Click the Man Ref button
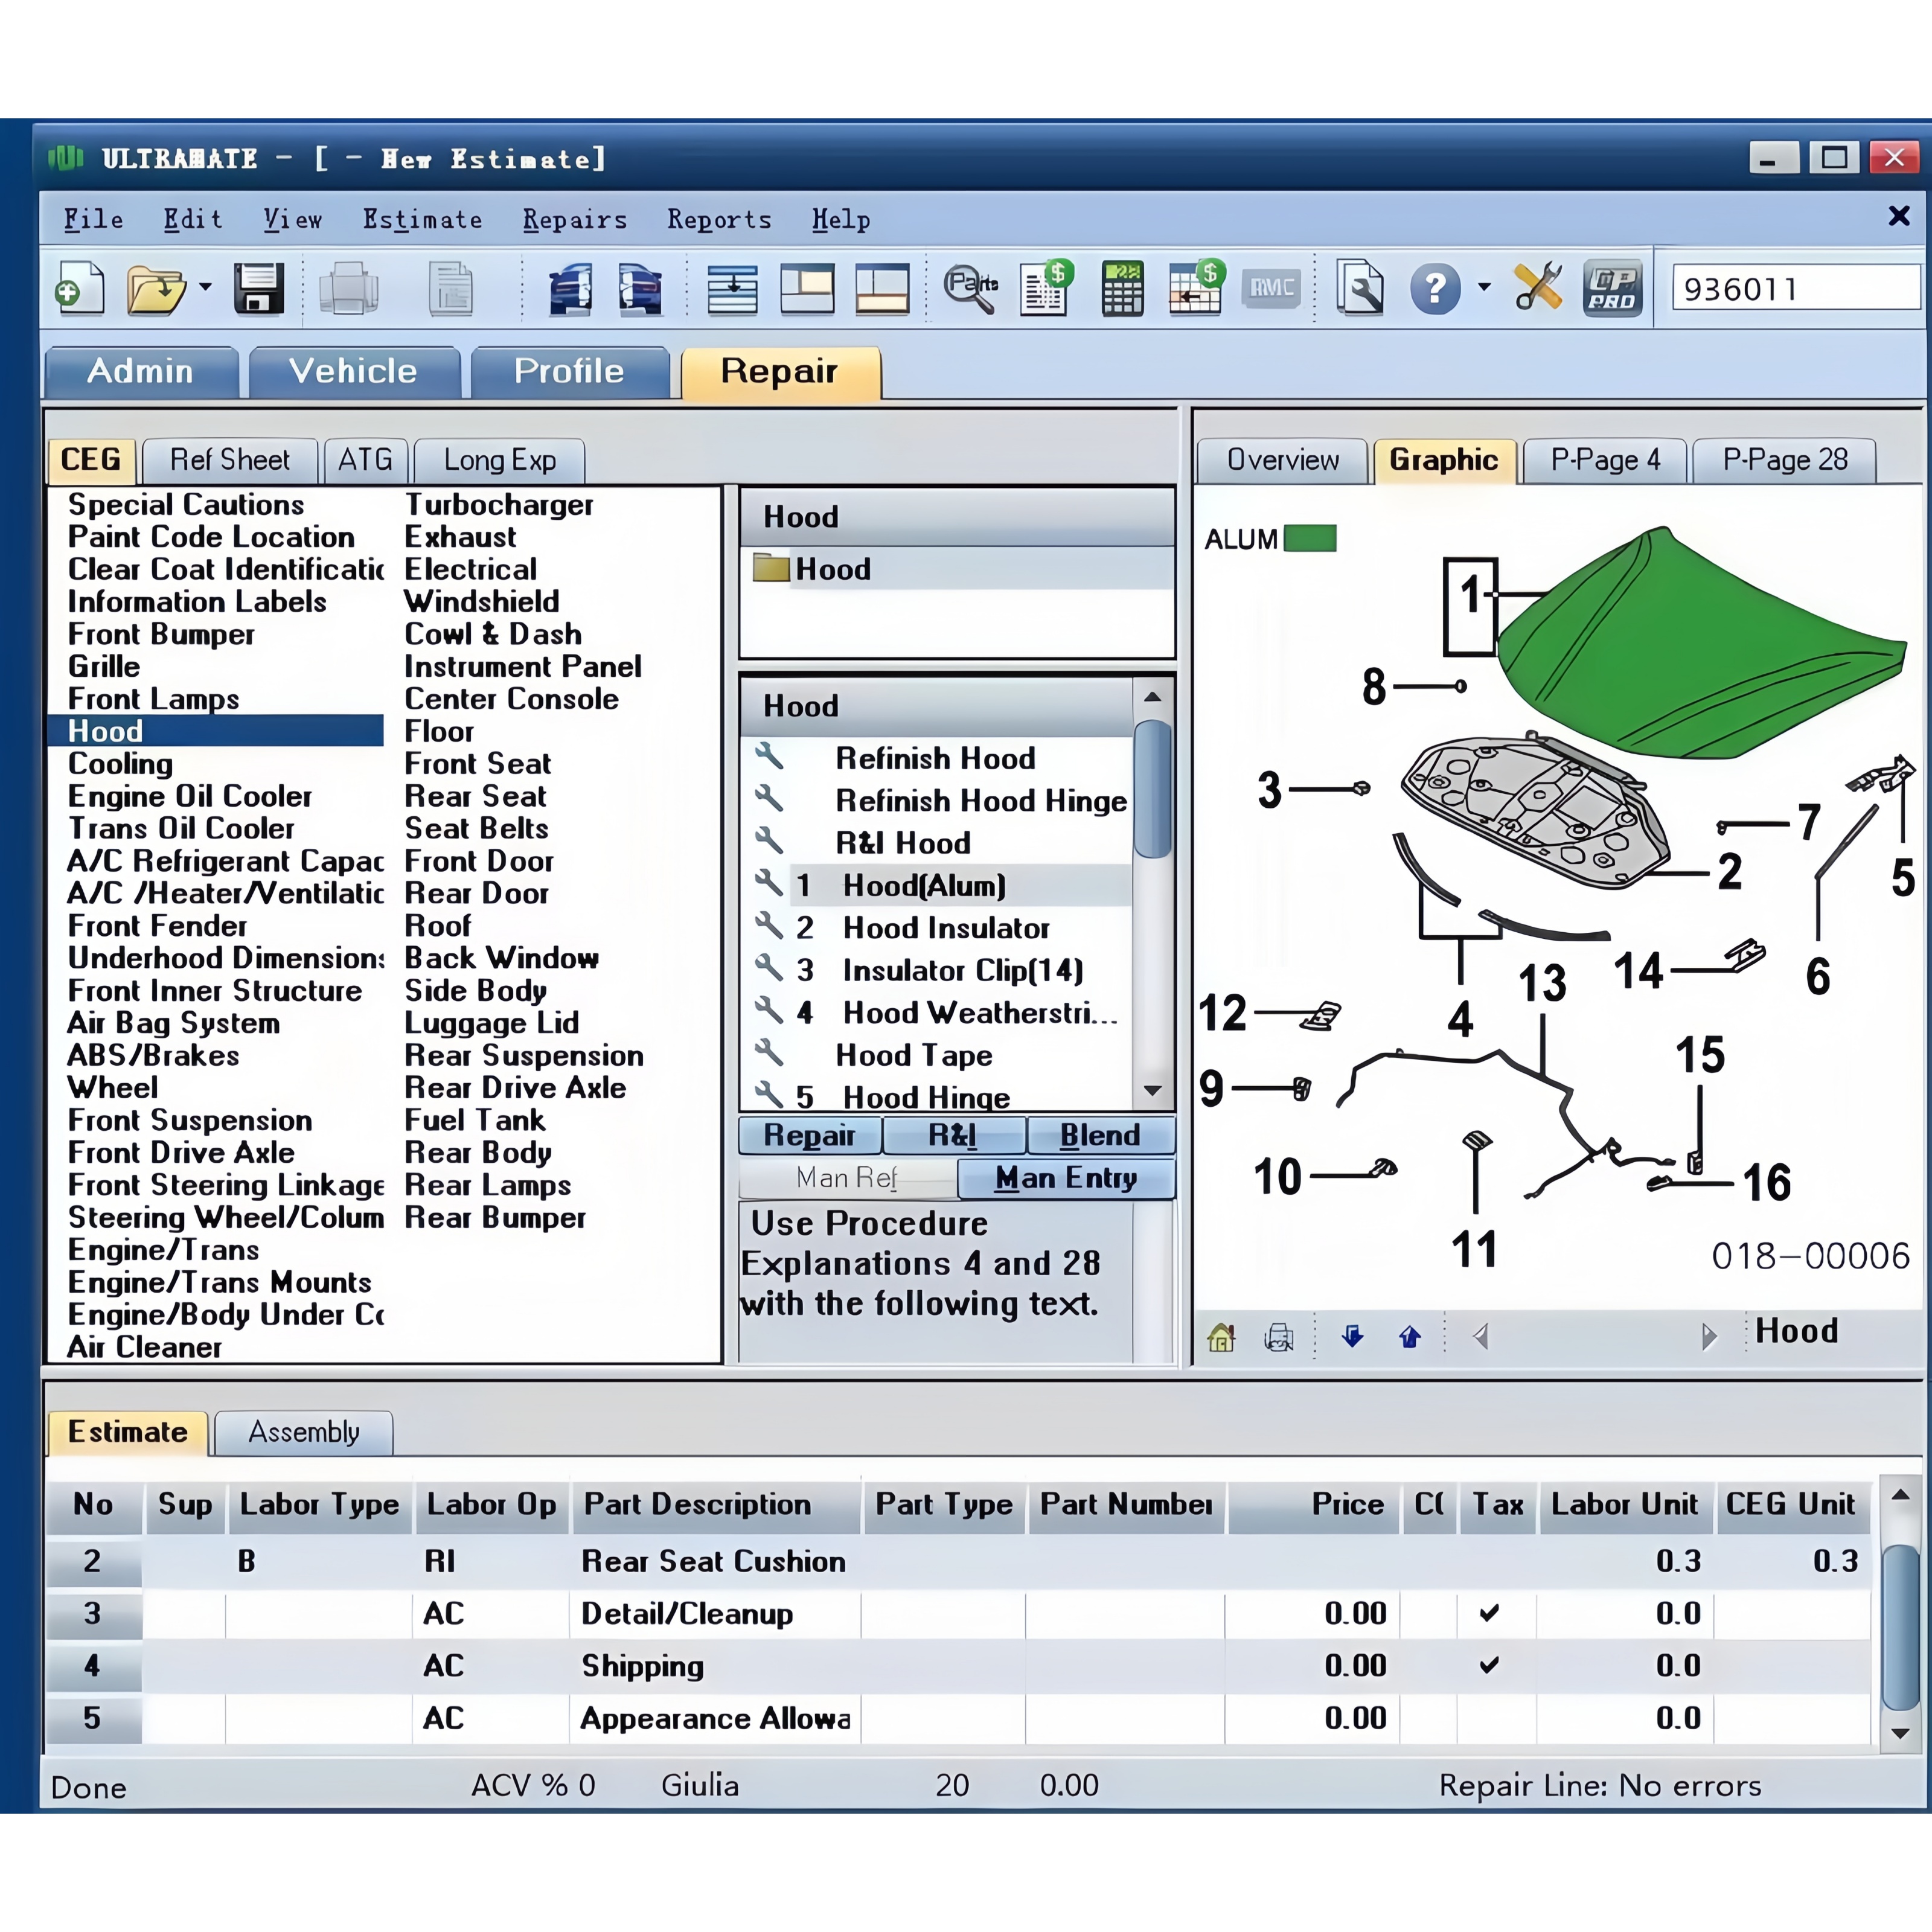Screen dimensions: 1932x1932 point(847,1178)
